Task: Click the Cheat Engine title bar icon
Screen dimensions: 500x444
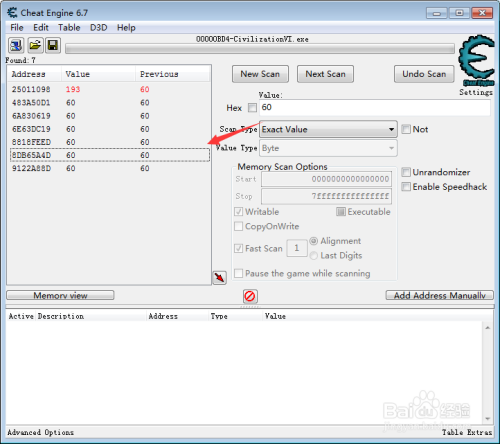Action: click(12, 13)
